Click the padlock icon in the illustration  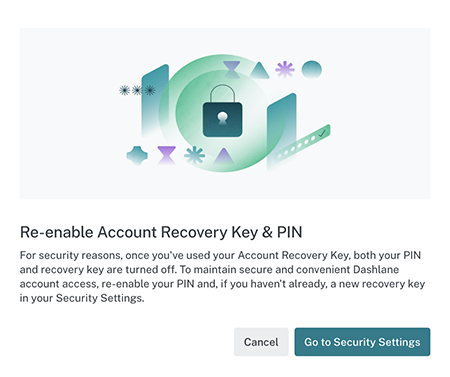click(223, 111)
